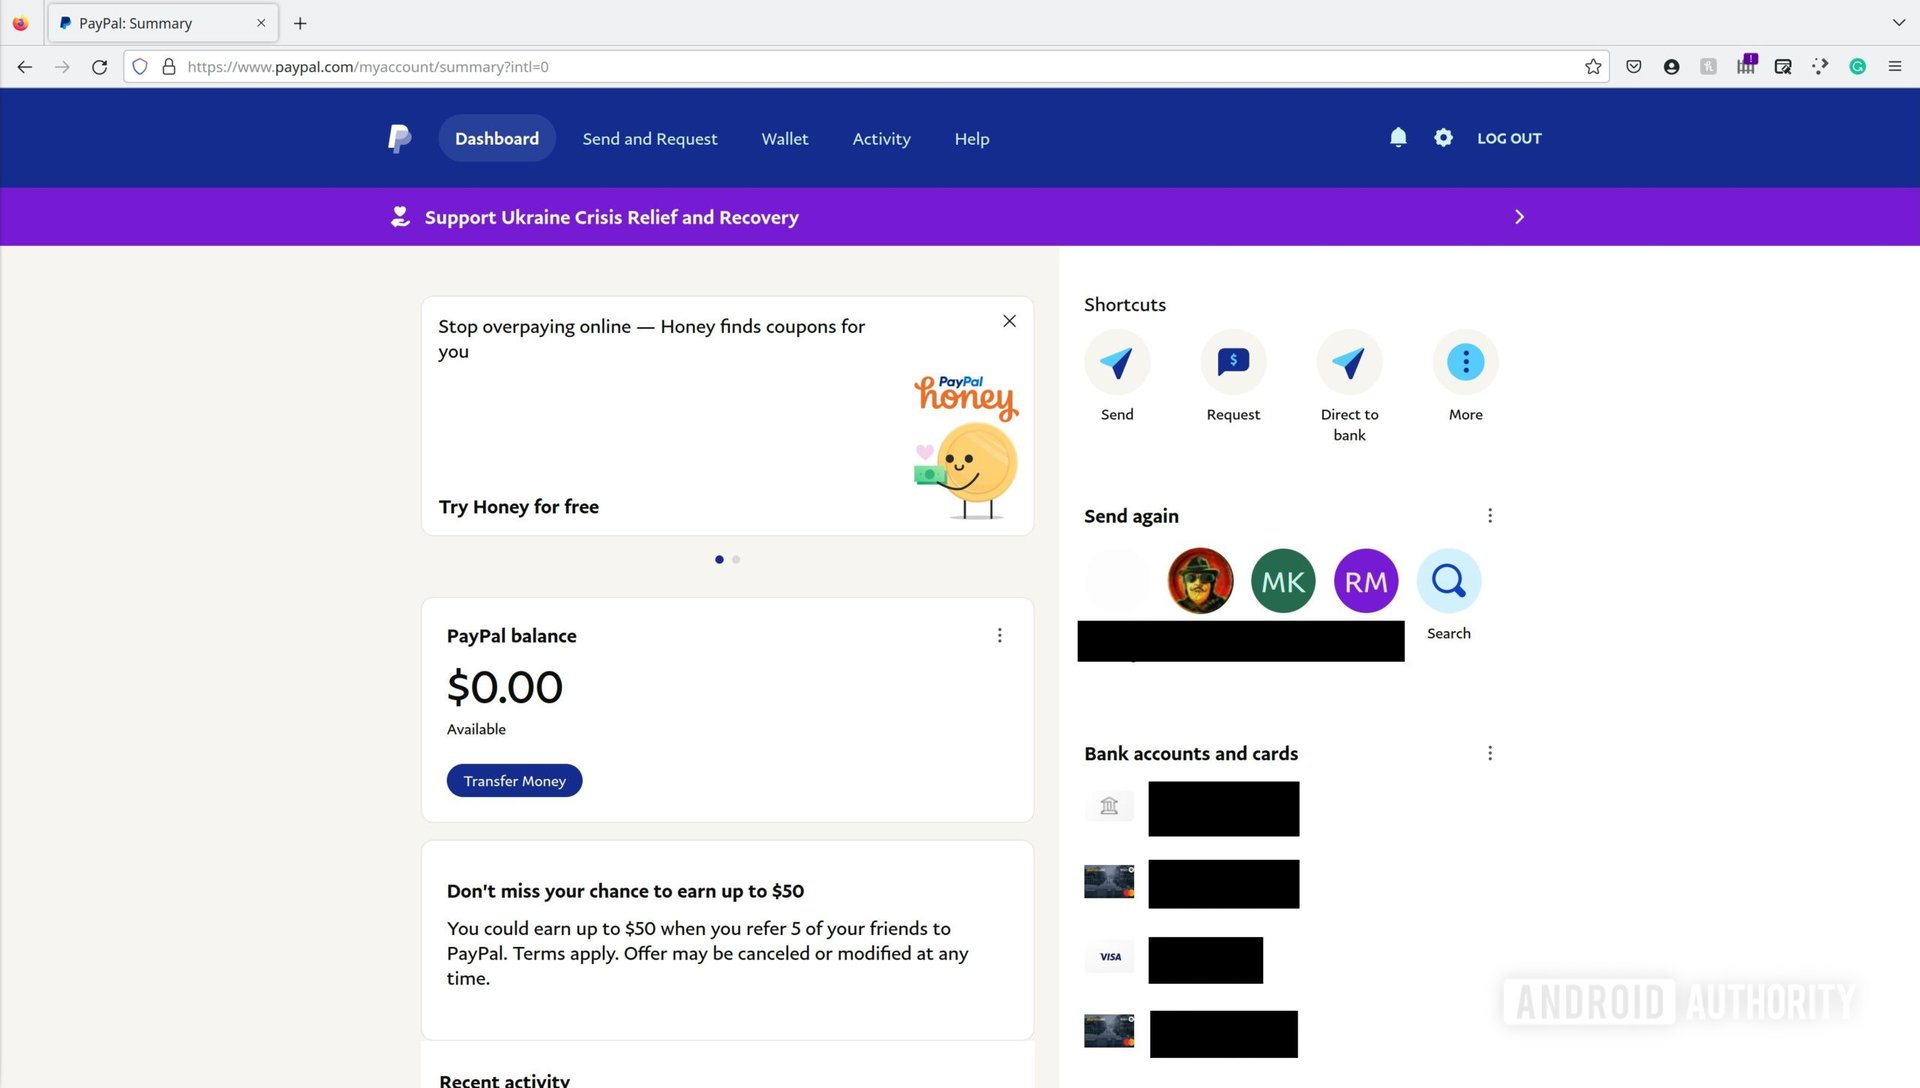
Task: Click the Search contact icon in Send again
Action: pyautogui.click(x=1448, y=579)
